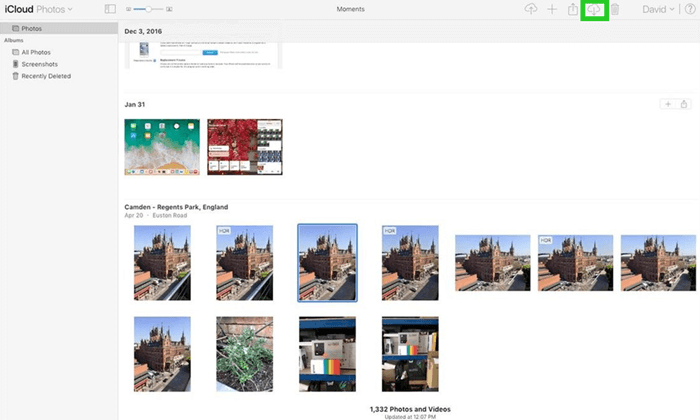Click the plus icon in top toolbar
The width and height of the screenshot is (700, 420).
coord(552,9)
